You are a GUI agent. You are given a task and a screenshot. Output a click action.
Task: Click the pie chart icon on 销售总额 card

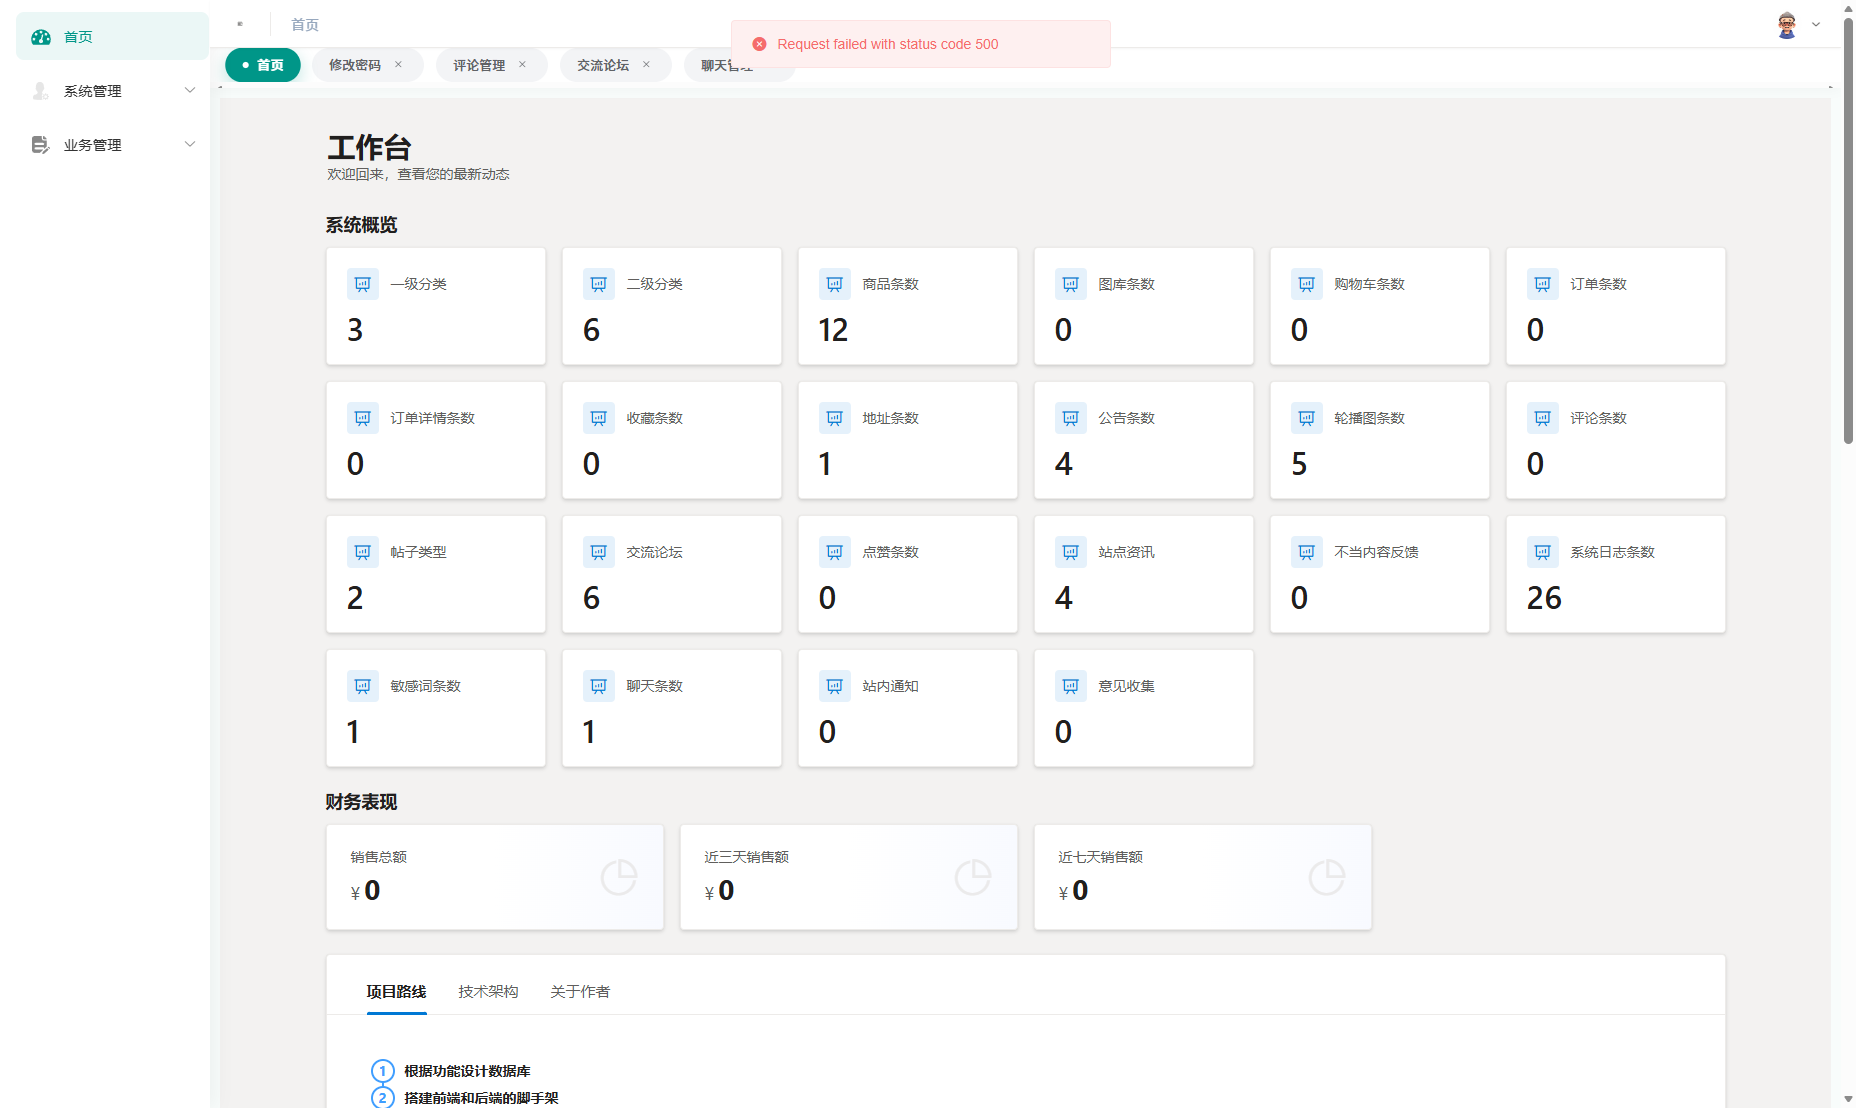pyautogui.click(x=620, y=877)
